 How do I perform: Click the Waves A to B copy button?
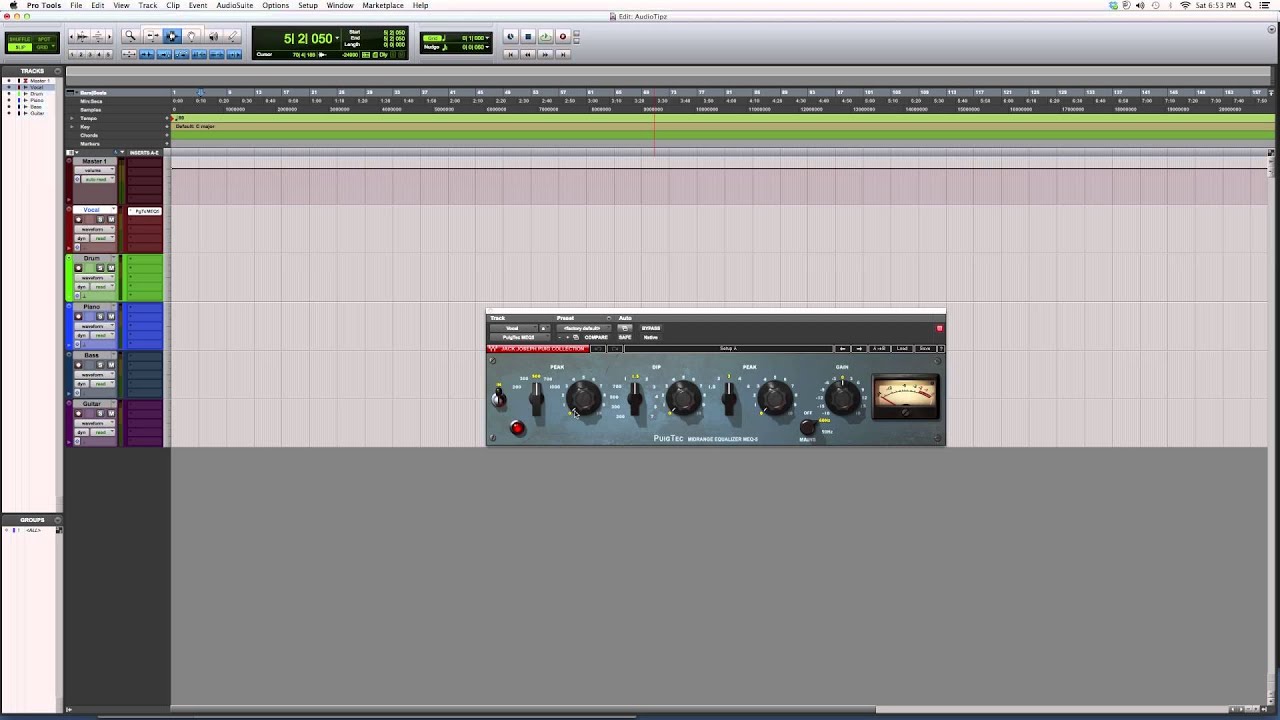point(879,348)
